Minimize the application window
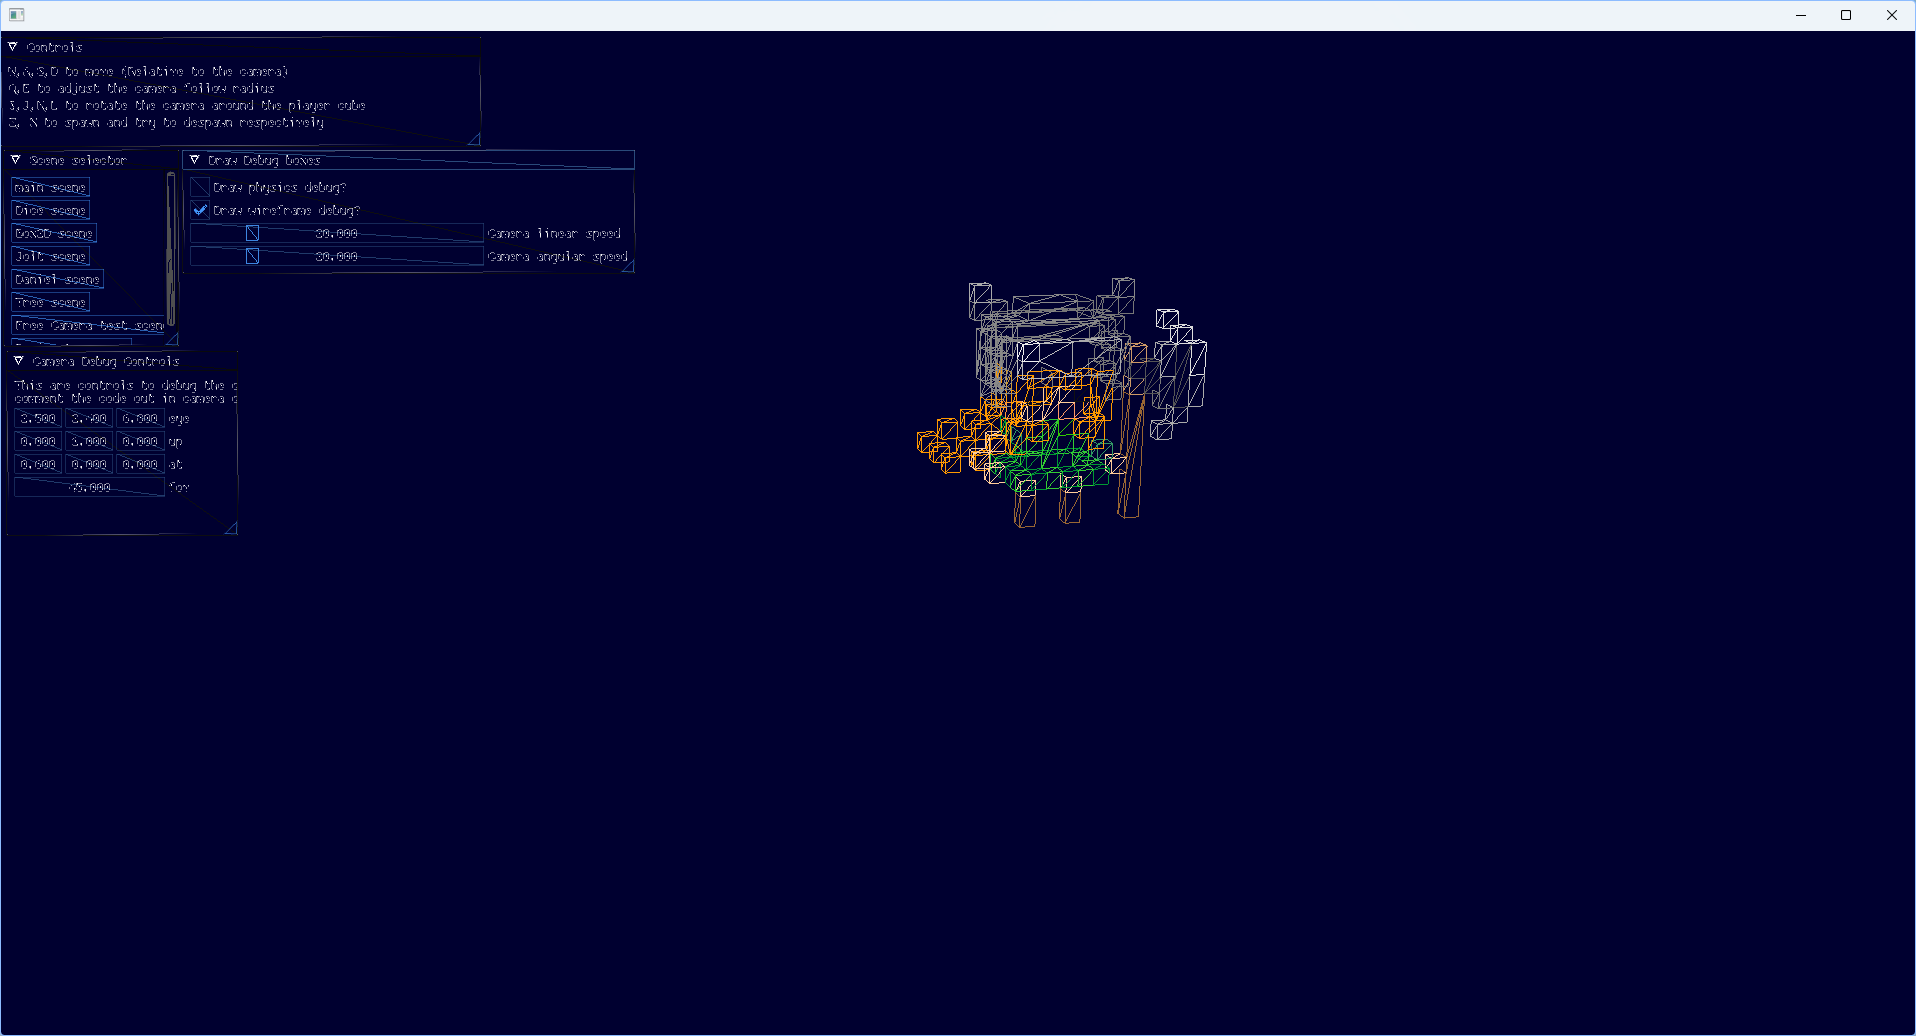The width and height of the screenshot is (1916, 1036). (1801, 15)
